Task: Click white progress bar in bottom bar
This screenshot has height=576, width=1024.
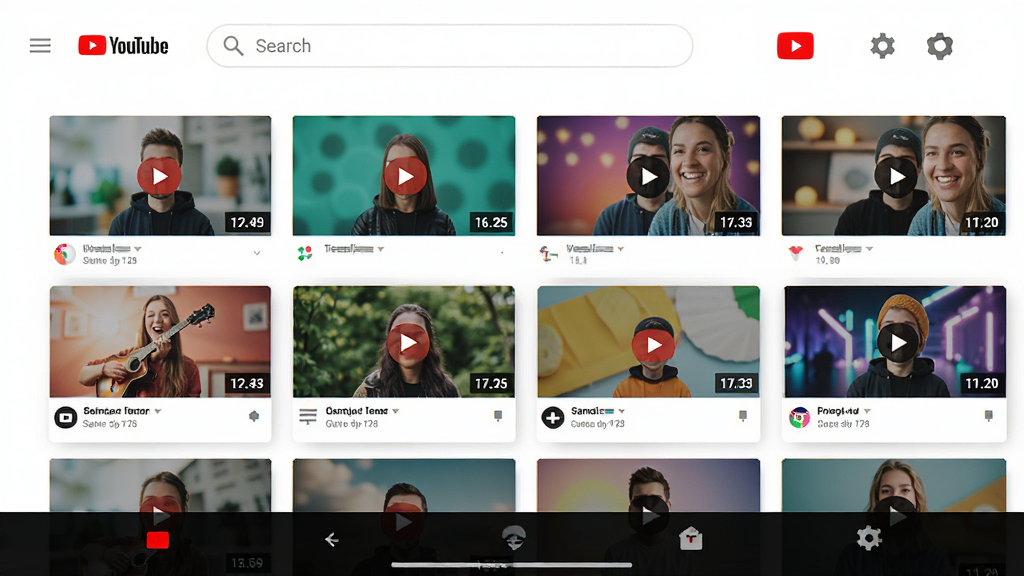Action: click(511, 565)
